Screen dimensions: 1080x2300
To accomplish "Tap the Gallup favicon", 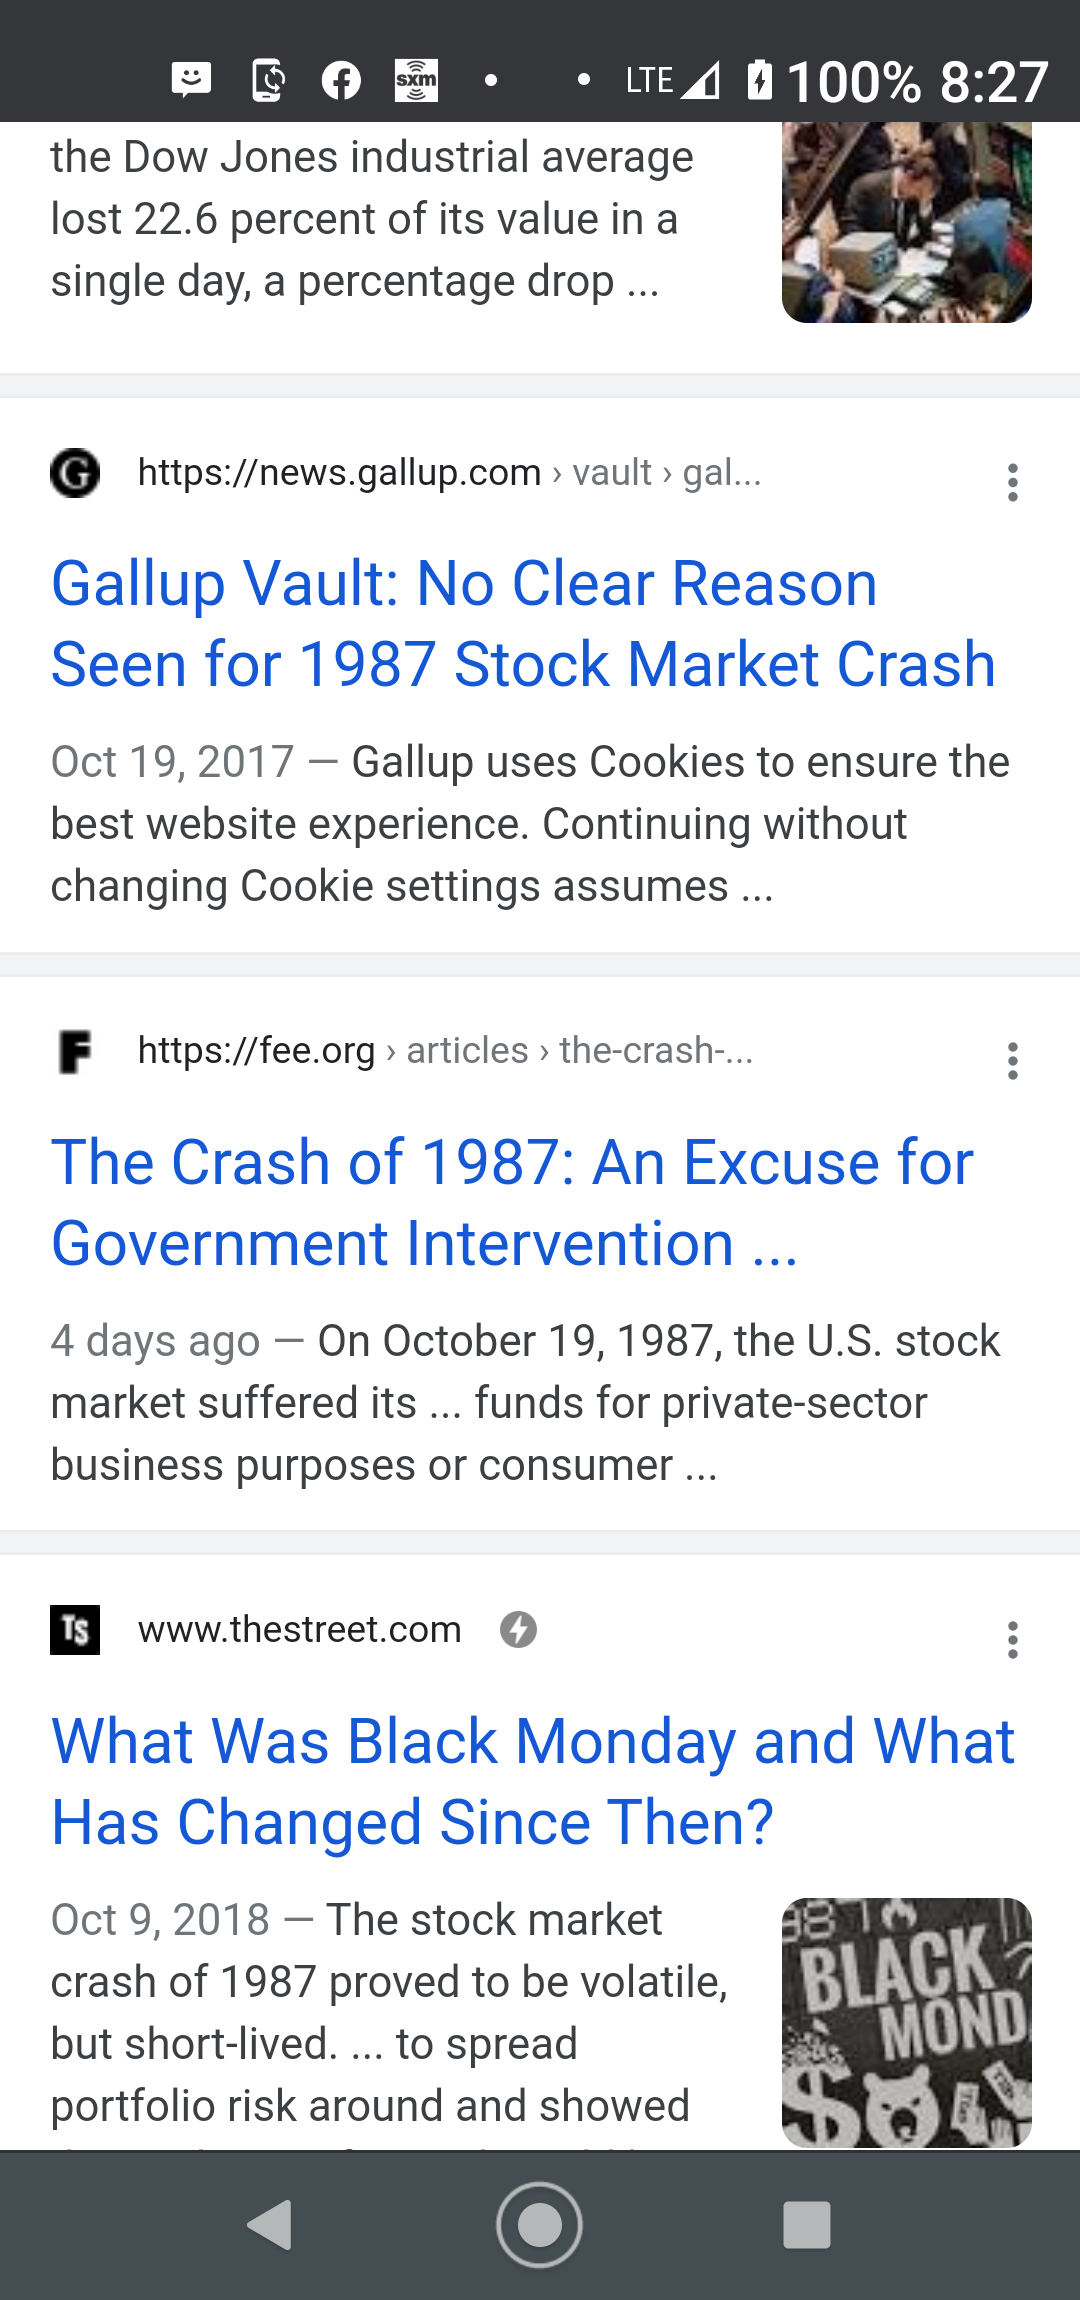I will pos(75,473).
